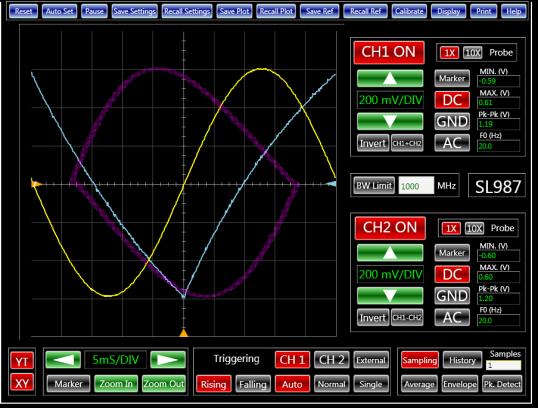Switch to XY display mode
The width and height of the screenshot is (538, 408).
22,382
